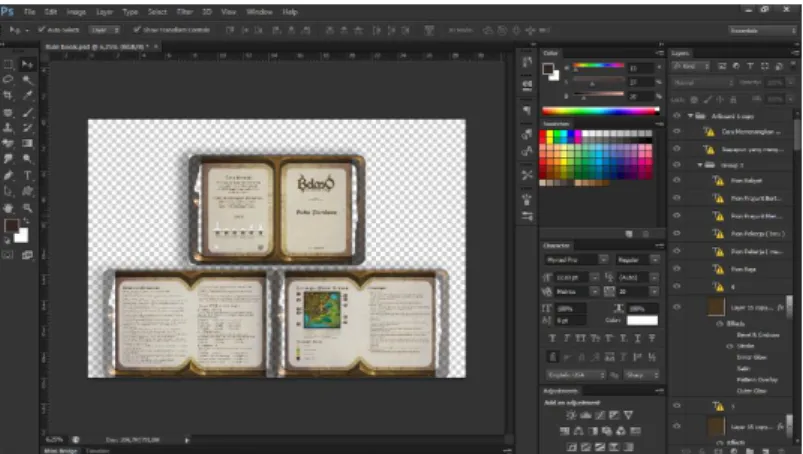Click the All Caps character style button
Screen dimensions: 803x454
tap(580, 338)
